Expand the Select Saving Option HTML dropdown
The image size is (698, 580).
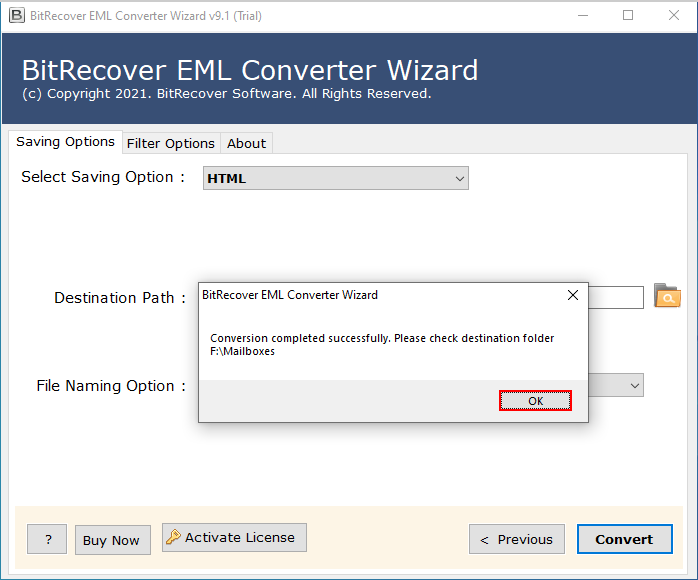coord(336,178)
